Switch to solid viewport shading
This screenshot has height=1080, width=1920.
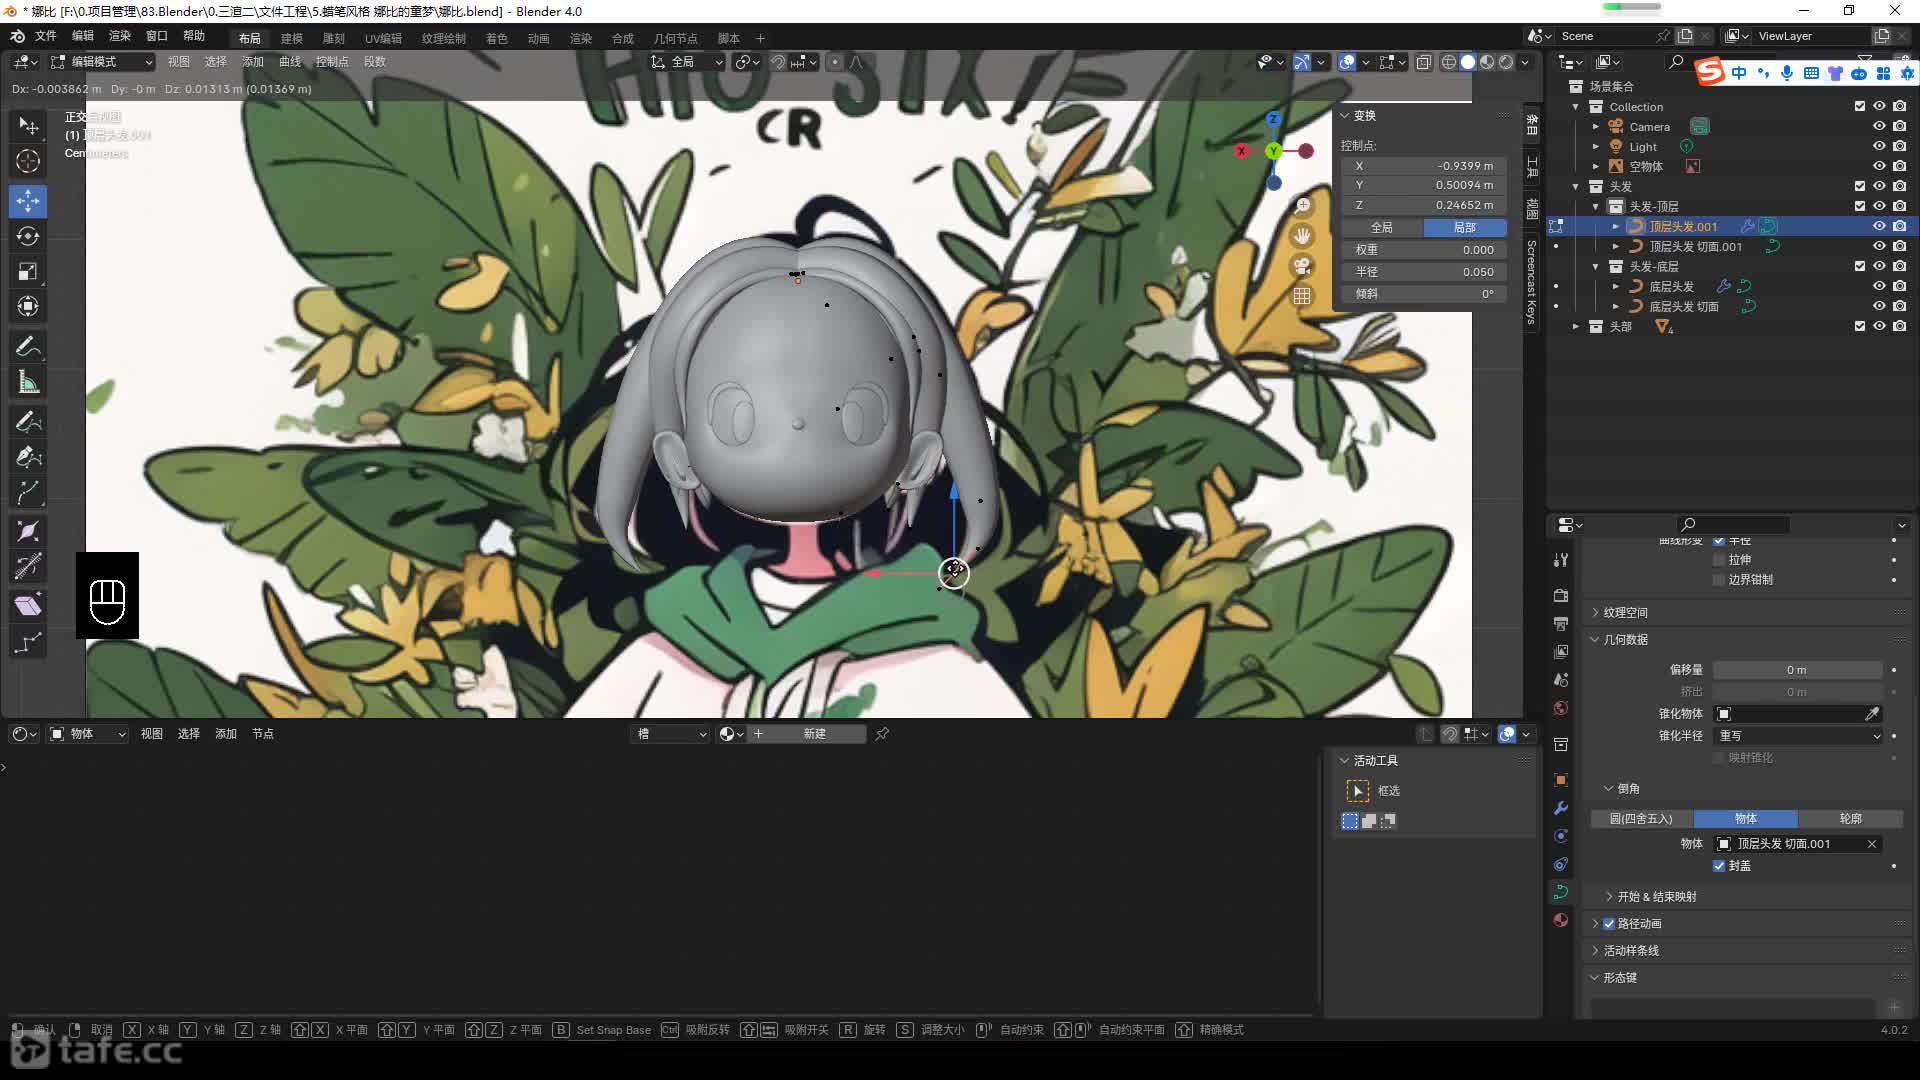tap(1468, 62)
